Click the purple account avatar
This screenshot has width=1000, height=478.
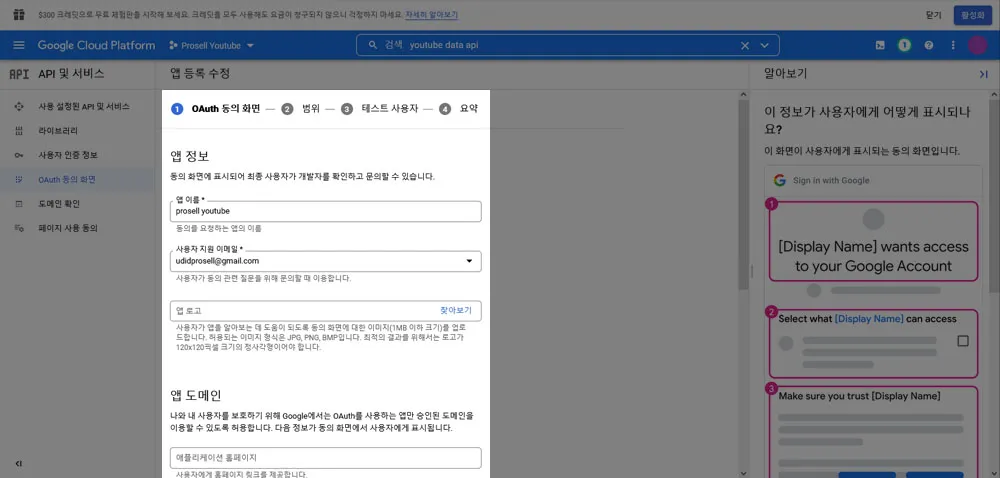tap(977, 45)
